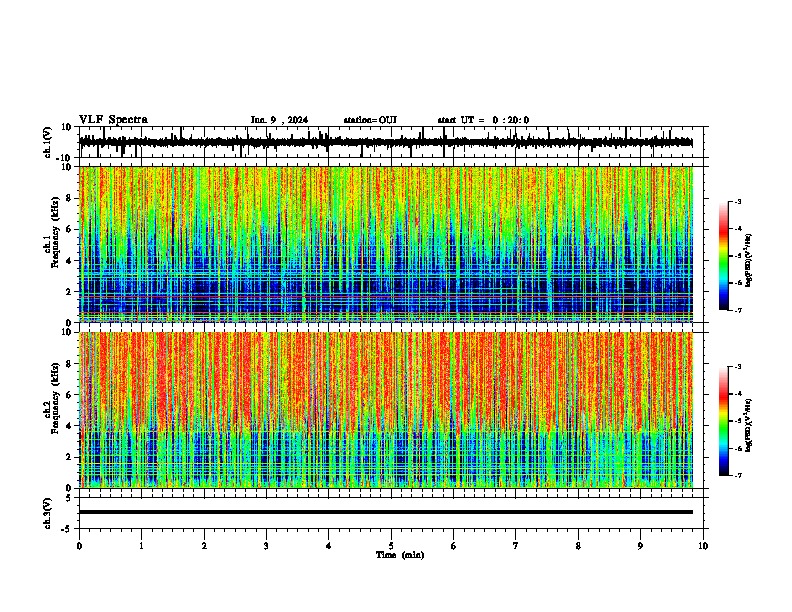The height and width of the screenshot is (612, 792).
Task: Click the 'ch.1(V)' waveform axis label
Action: pos(48,142)
